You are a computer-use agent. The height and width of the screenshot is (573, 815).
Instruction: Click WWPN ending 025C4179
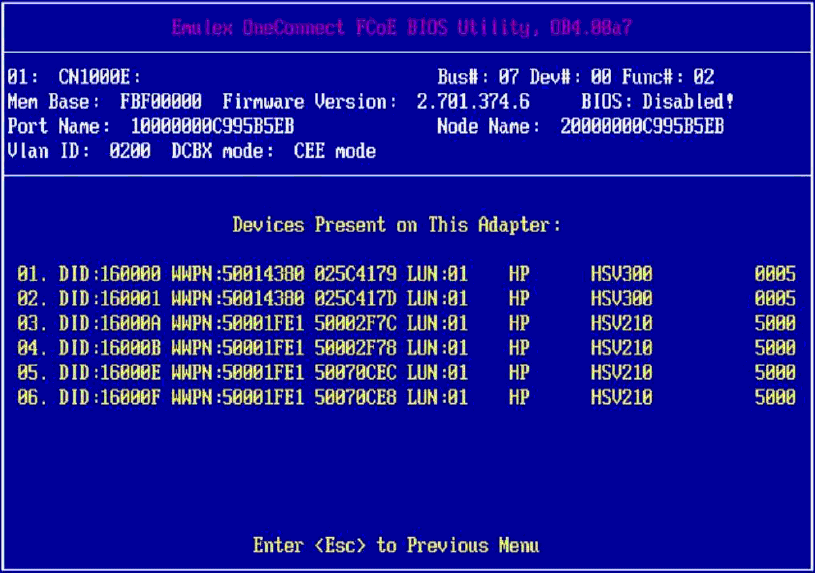[356, 274]
